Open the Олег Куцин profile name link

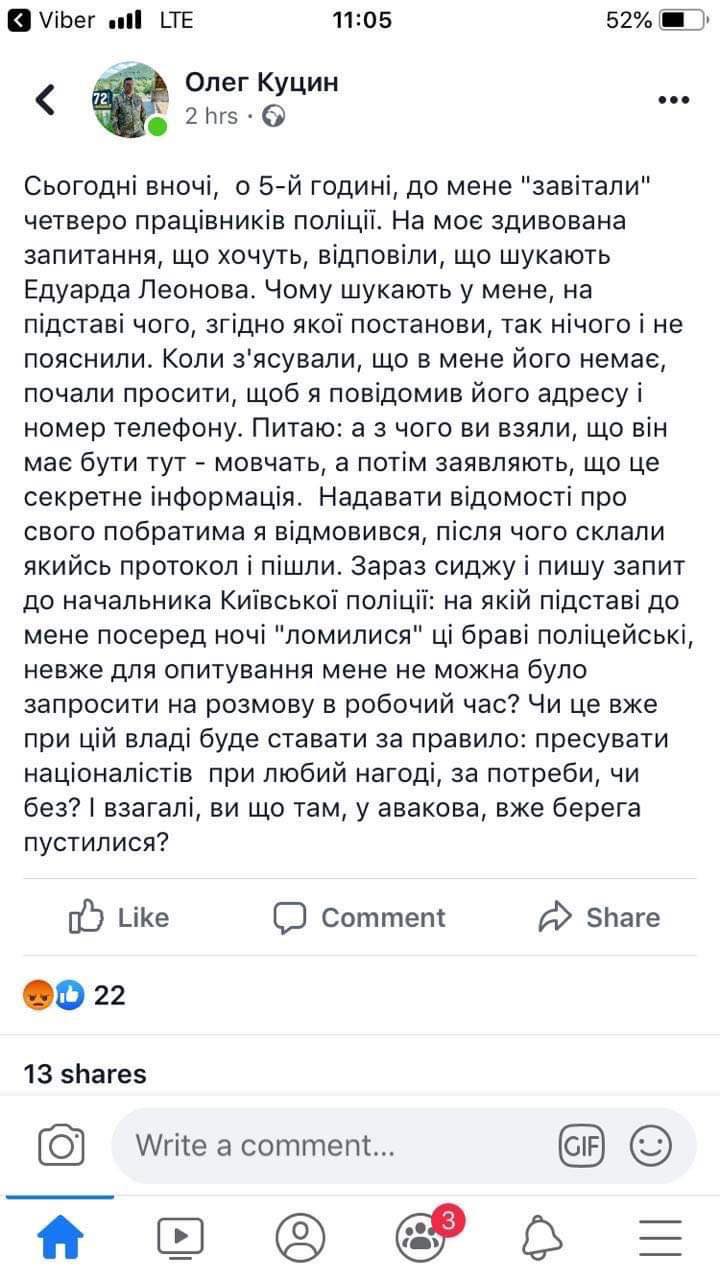(262, 82)
